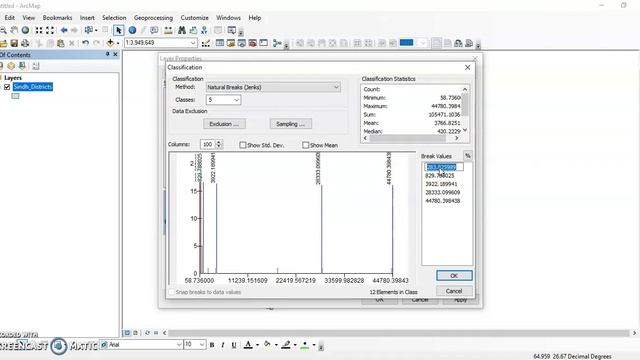Refresh the map view
Screen dimensions: 640x360
(x=147, y=333)
